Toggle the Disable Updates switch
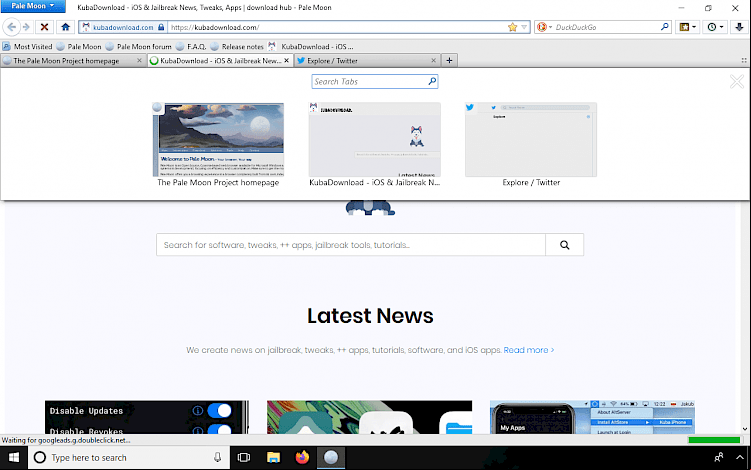 tap(219, 411)
